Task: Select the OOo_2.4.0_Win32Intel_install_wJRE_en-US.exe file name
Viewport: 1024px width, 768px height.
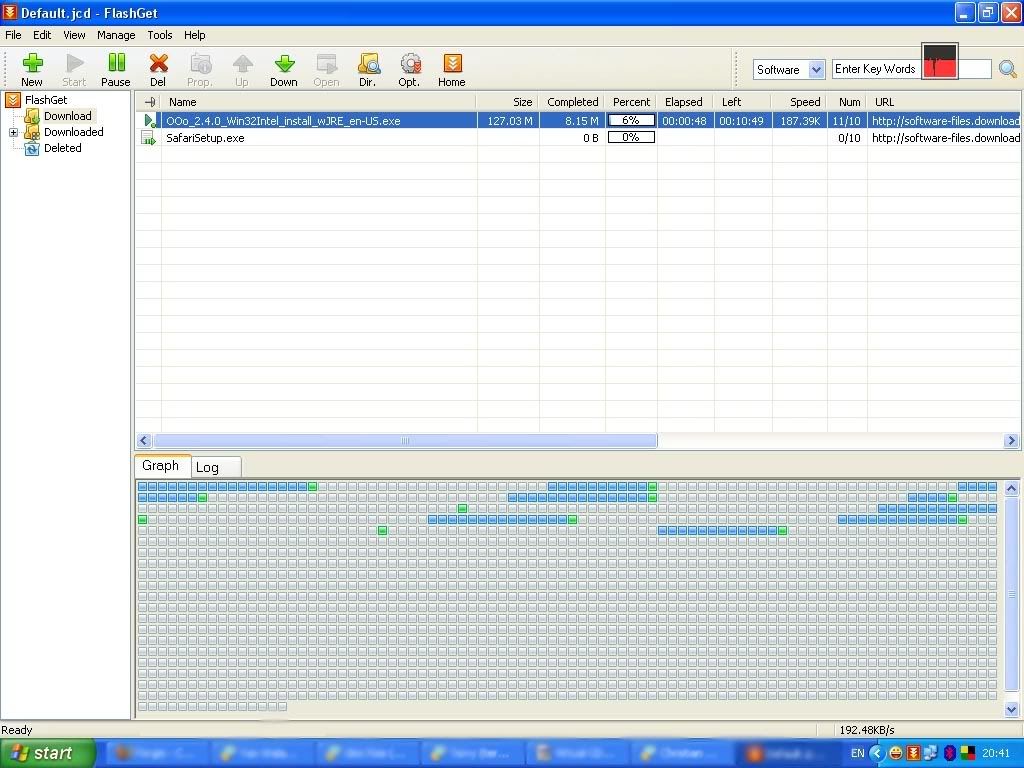Action: click(283, 121)
